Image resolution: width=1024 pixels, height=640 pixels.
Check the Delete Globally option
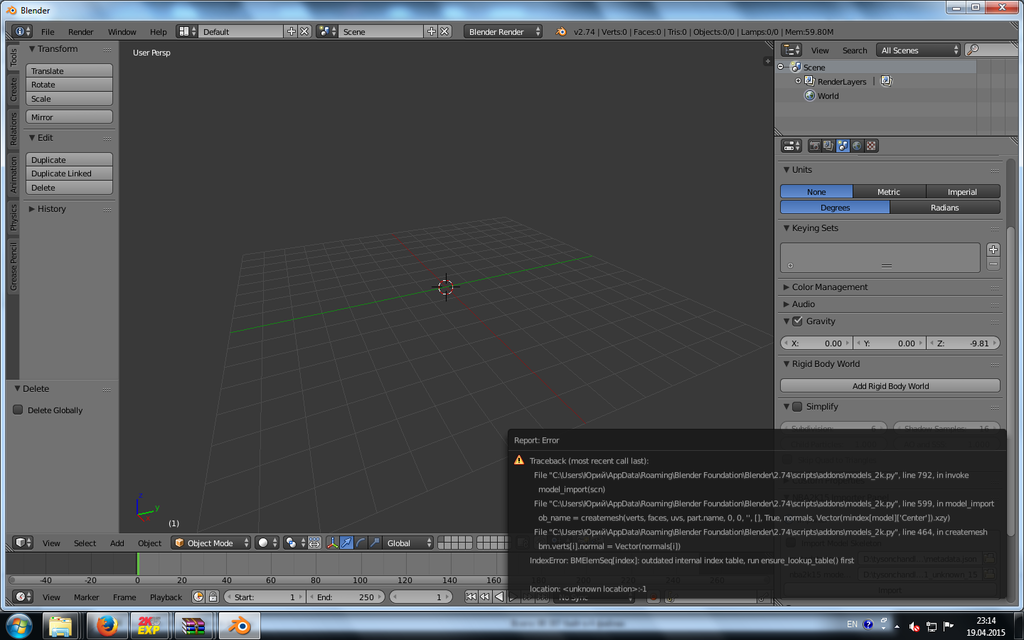18,409
